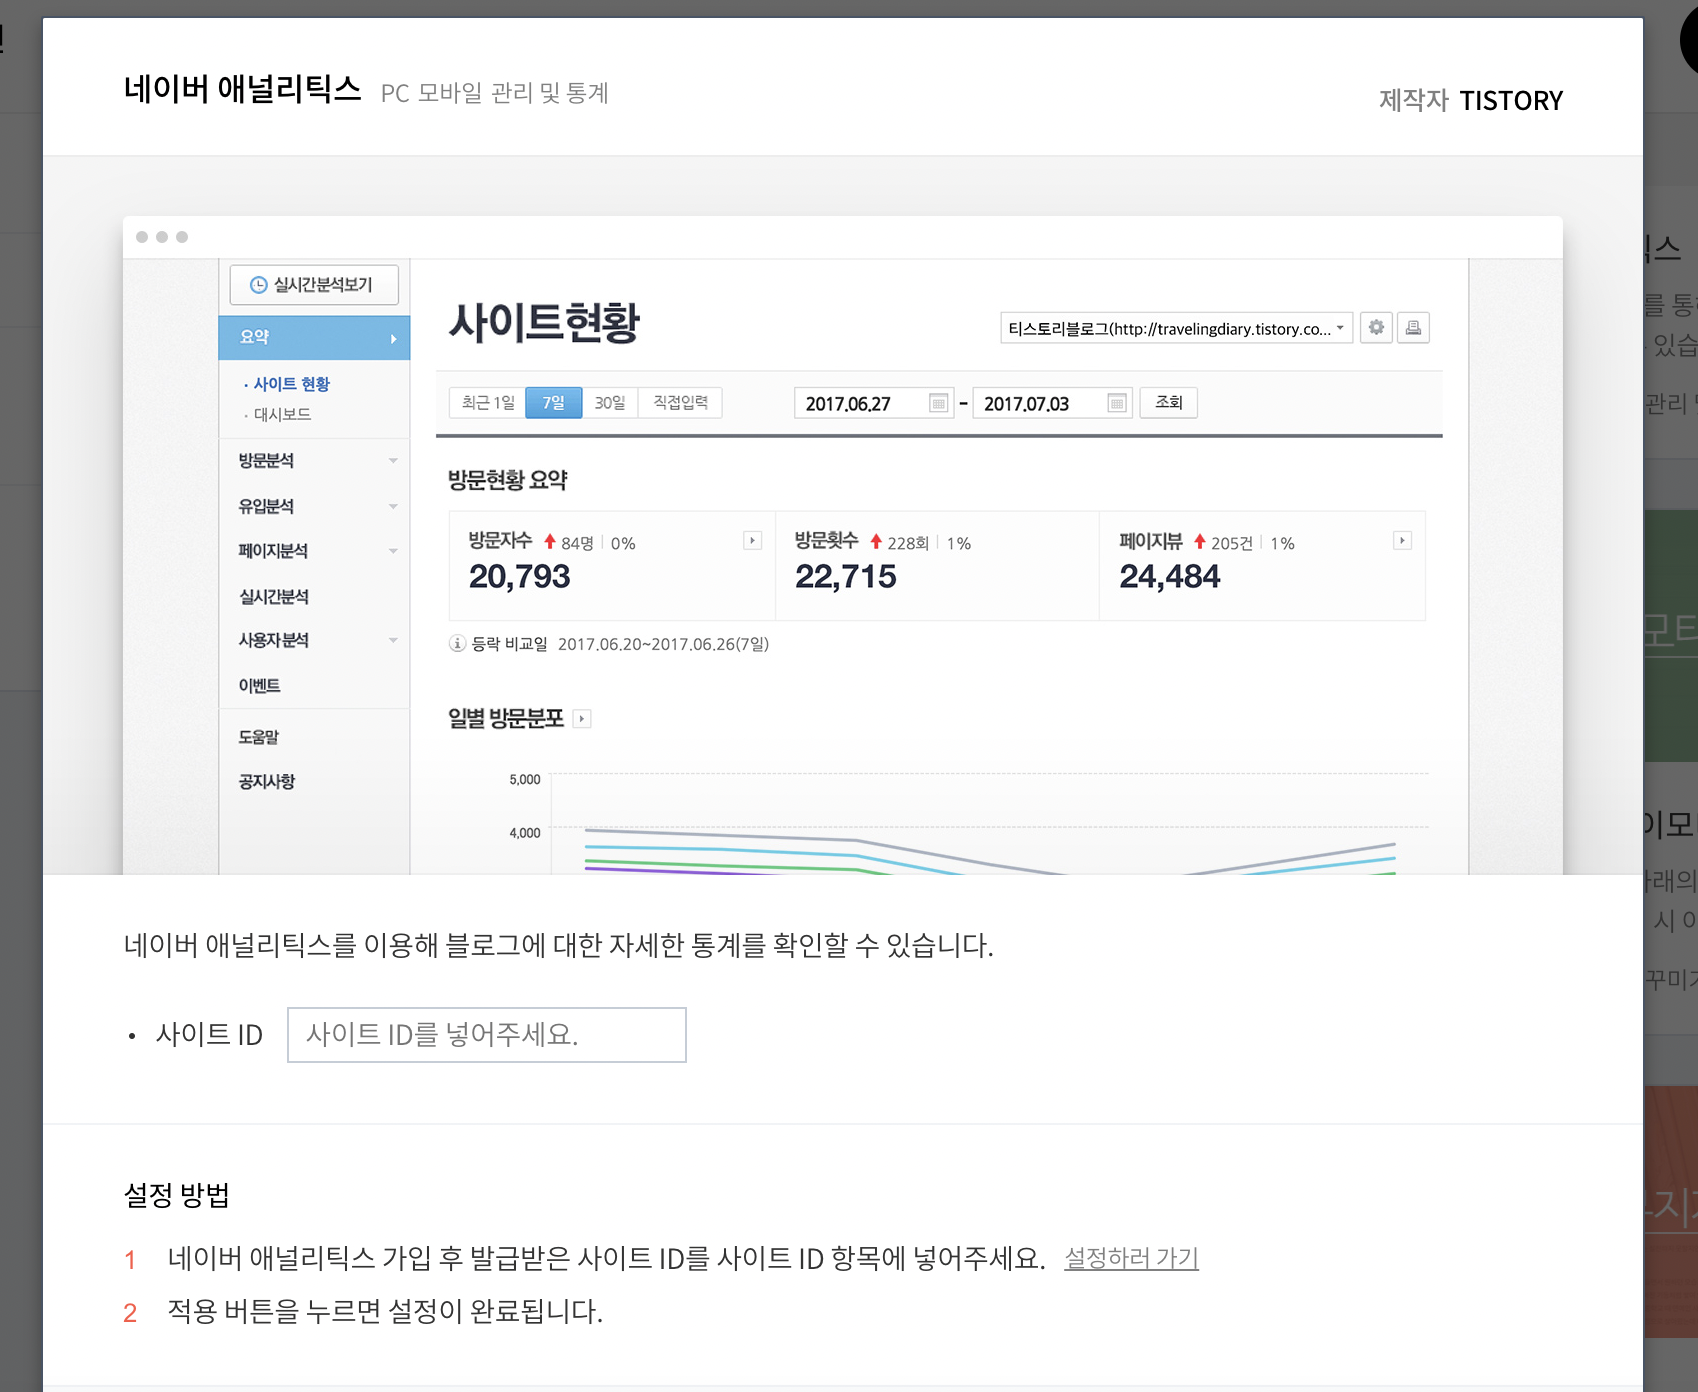The width and height of the screenshot is (1698, 1392).
Task: Click the print icon
Action: [x=1413, y=327]
